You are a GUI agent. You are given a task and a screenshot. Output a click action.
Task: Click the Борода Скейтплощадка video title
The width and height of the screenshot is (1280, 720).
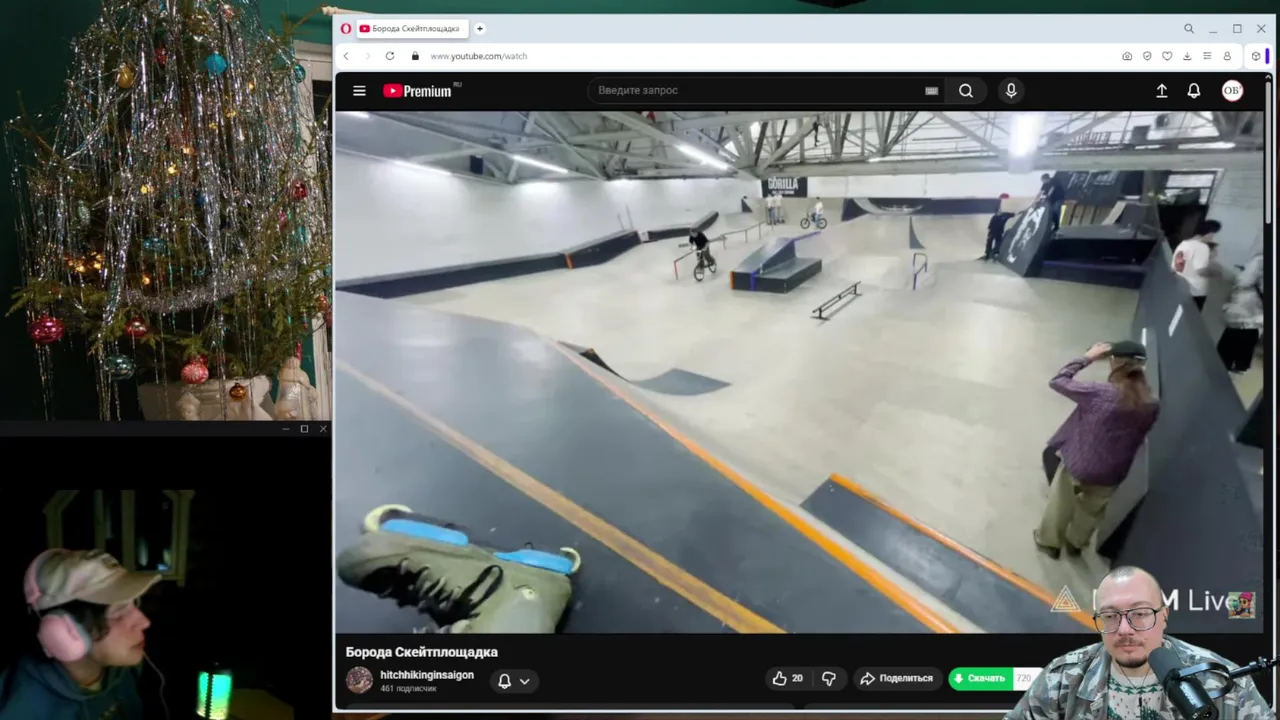(422, 652)
